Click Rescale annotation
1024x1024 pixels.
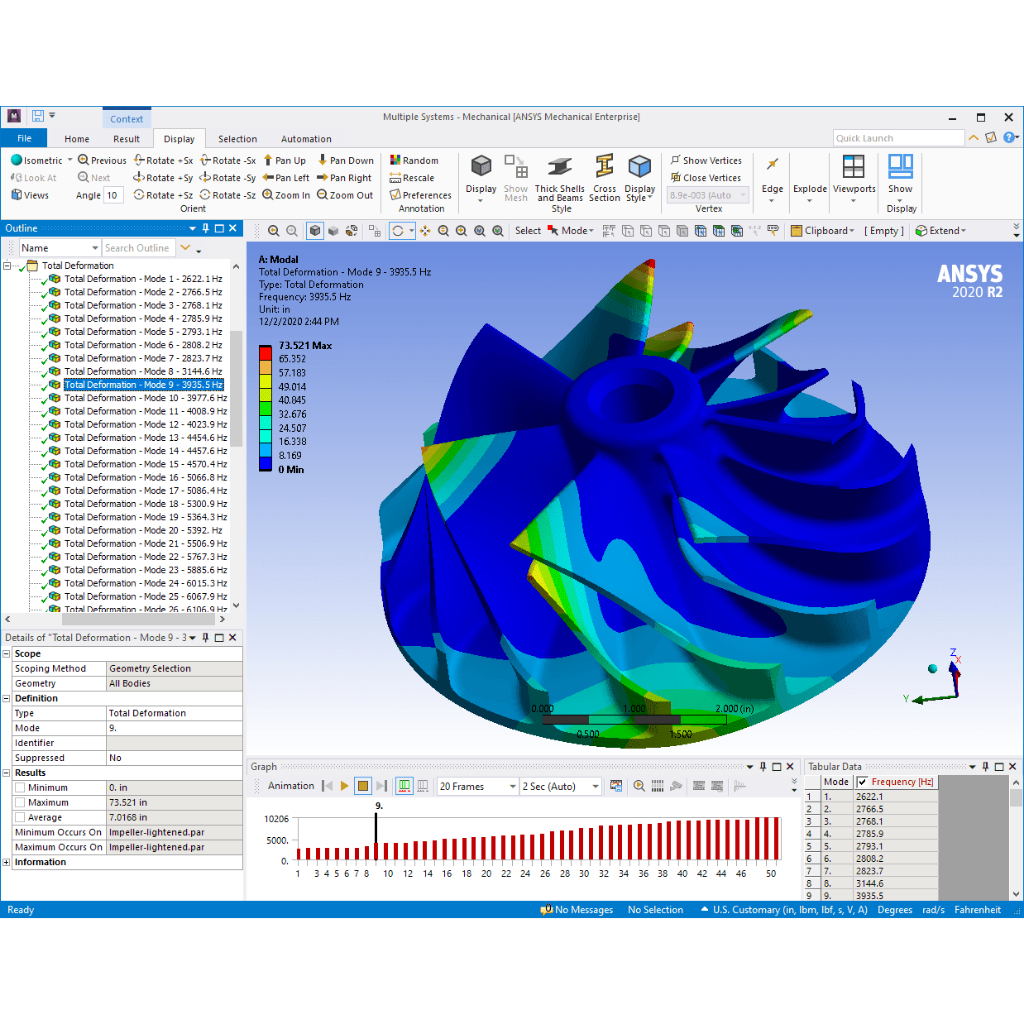(x=411, y=178)
